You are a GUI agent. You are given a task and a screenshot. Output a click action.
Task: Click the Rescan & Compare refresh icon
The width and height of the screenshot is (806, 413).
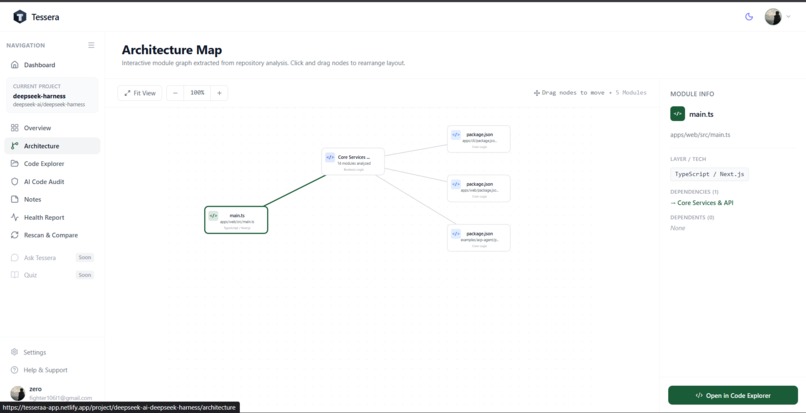point(14,235)
